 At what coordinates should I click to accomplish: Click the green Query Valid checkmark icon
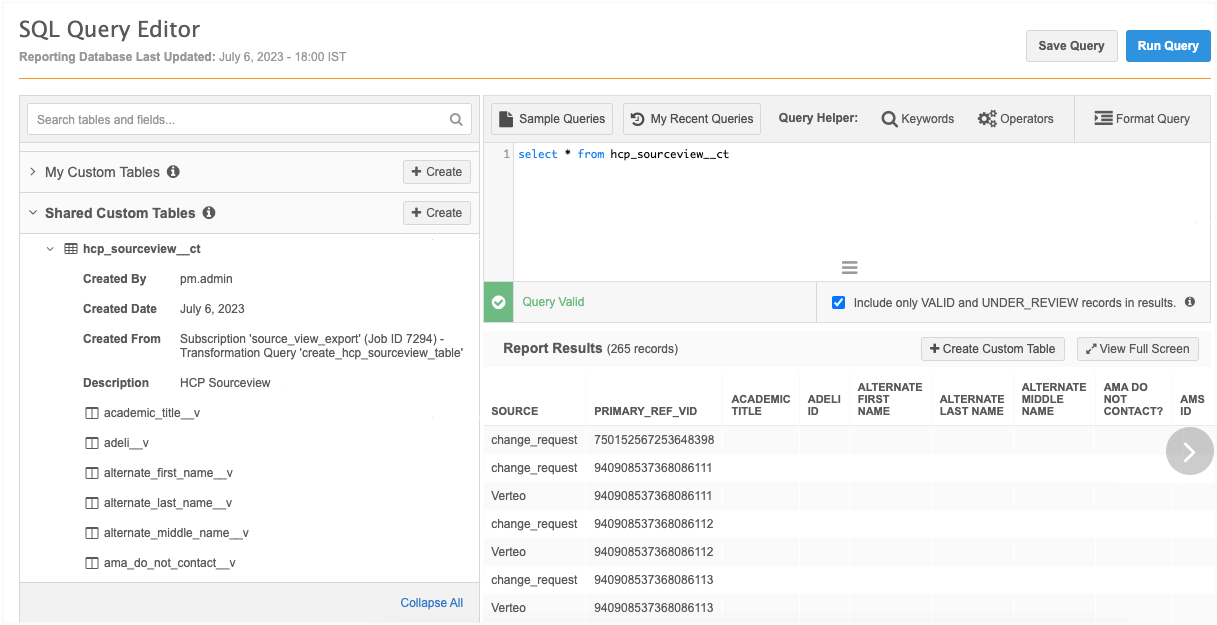499,302
